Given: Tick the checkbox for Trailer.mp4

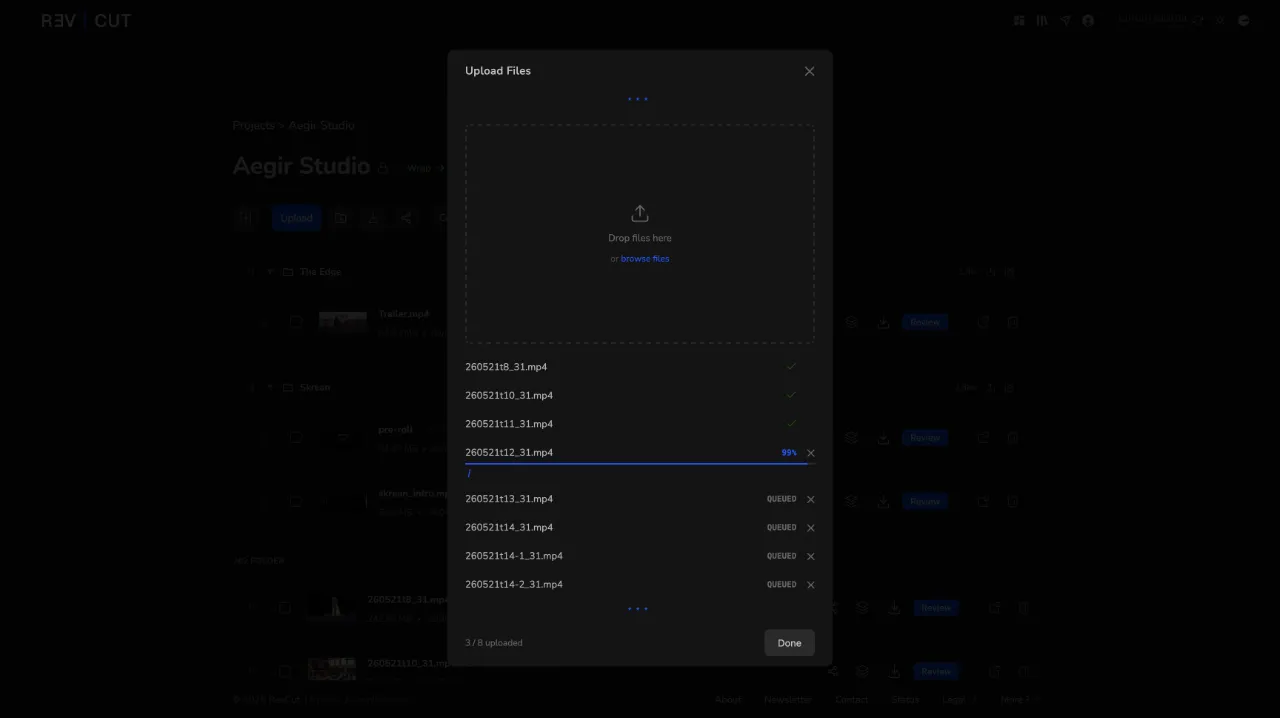Looking at the screenshot, I should point(296,322).
